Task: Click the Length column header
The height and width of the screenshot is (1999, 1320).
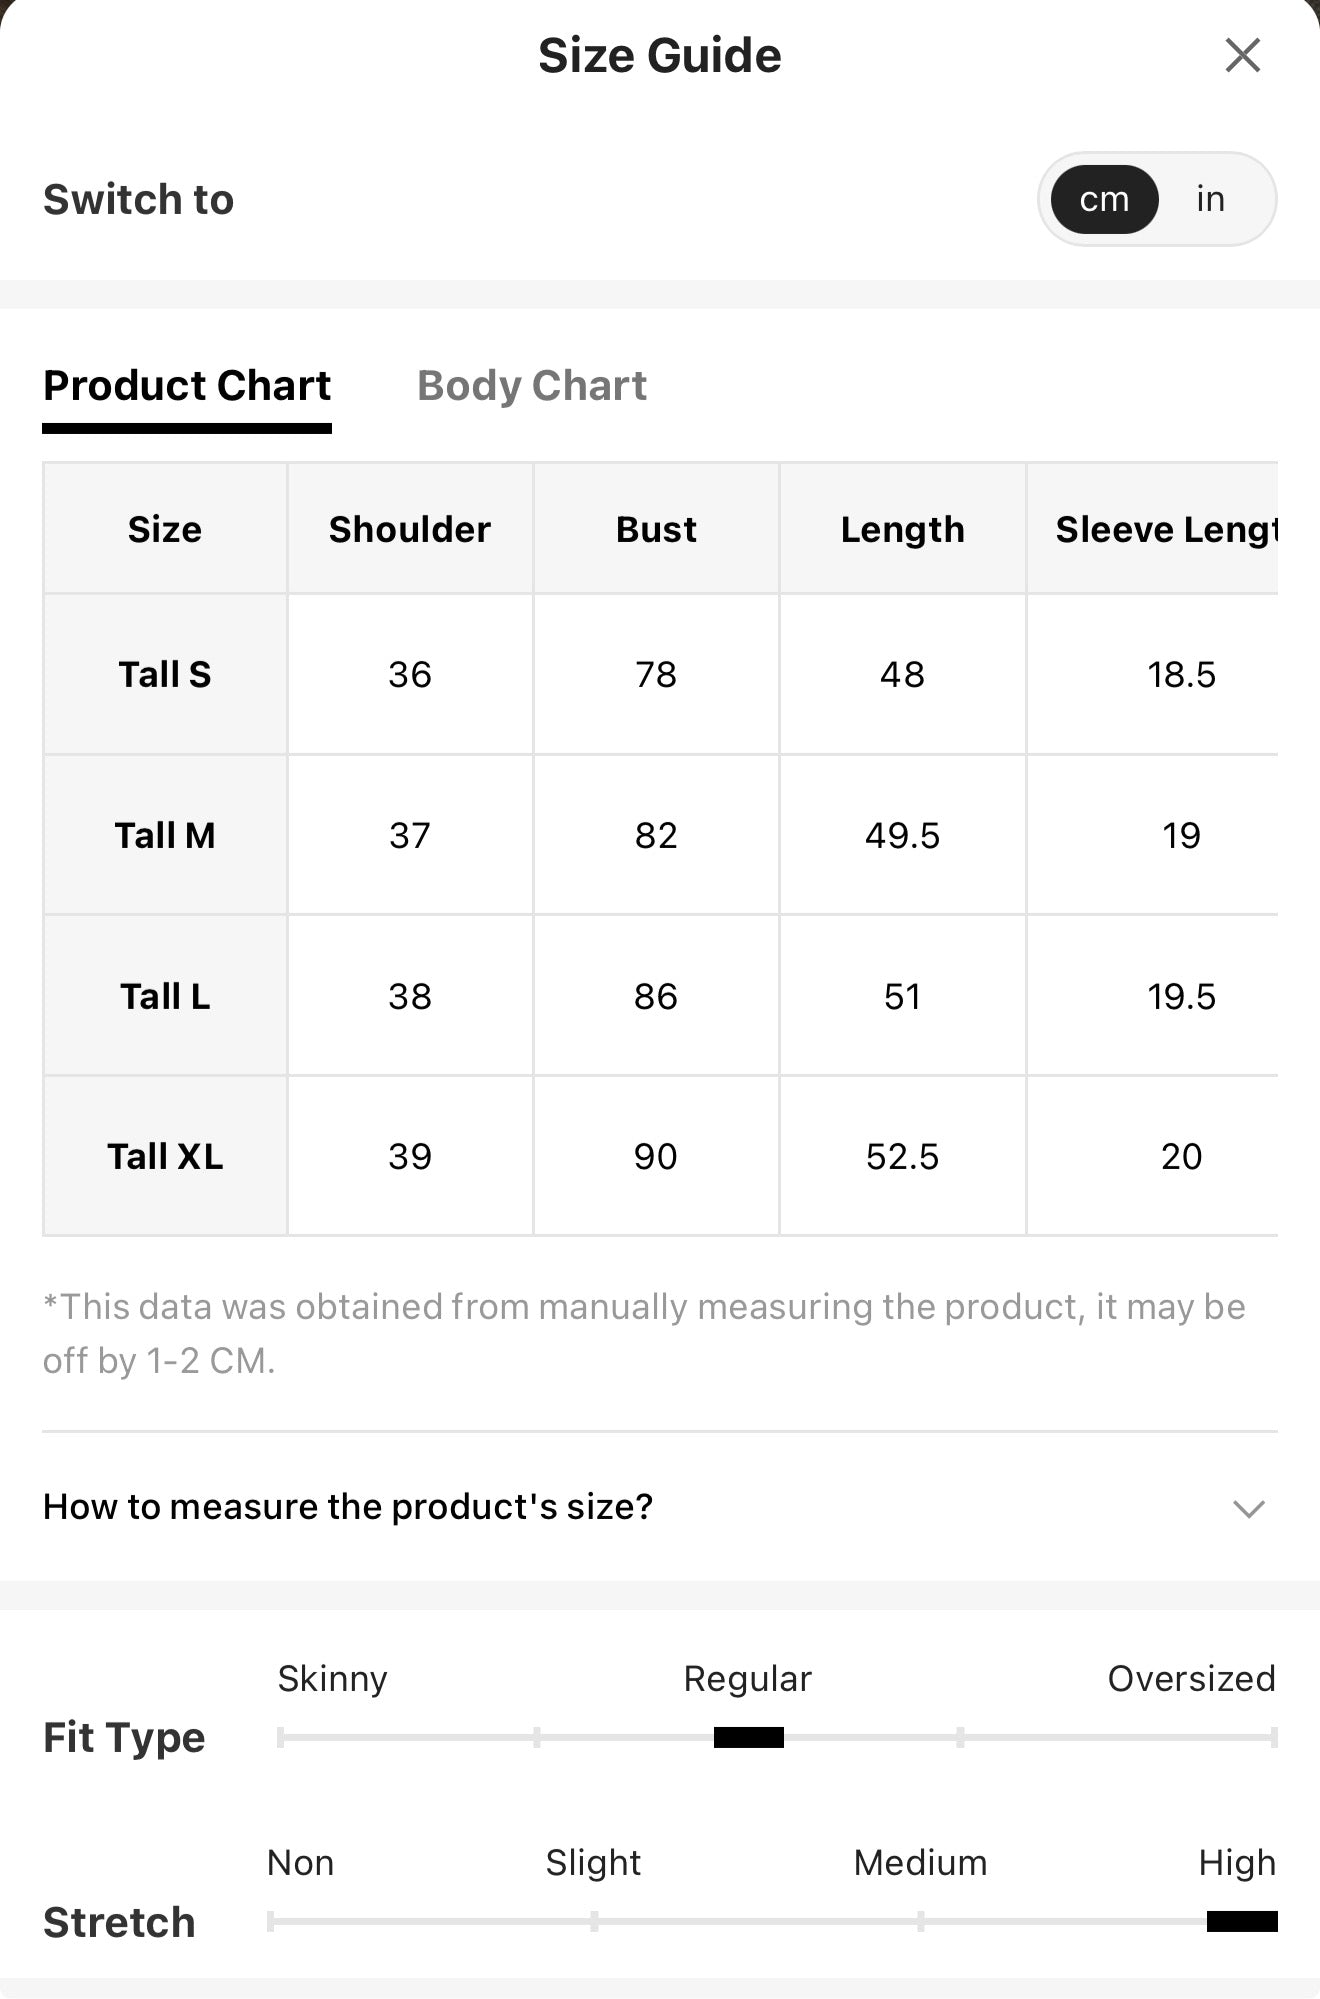Action: pyautogui.click(x=903, y=529)
